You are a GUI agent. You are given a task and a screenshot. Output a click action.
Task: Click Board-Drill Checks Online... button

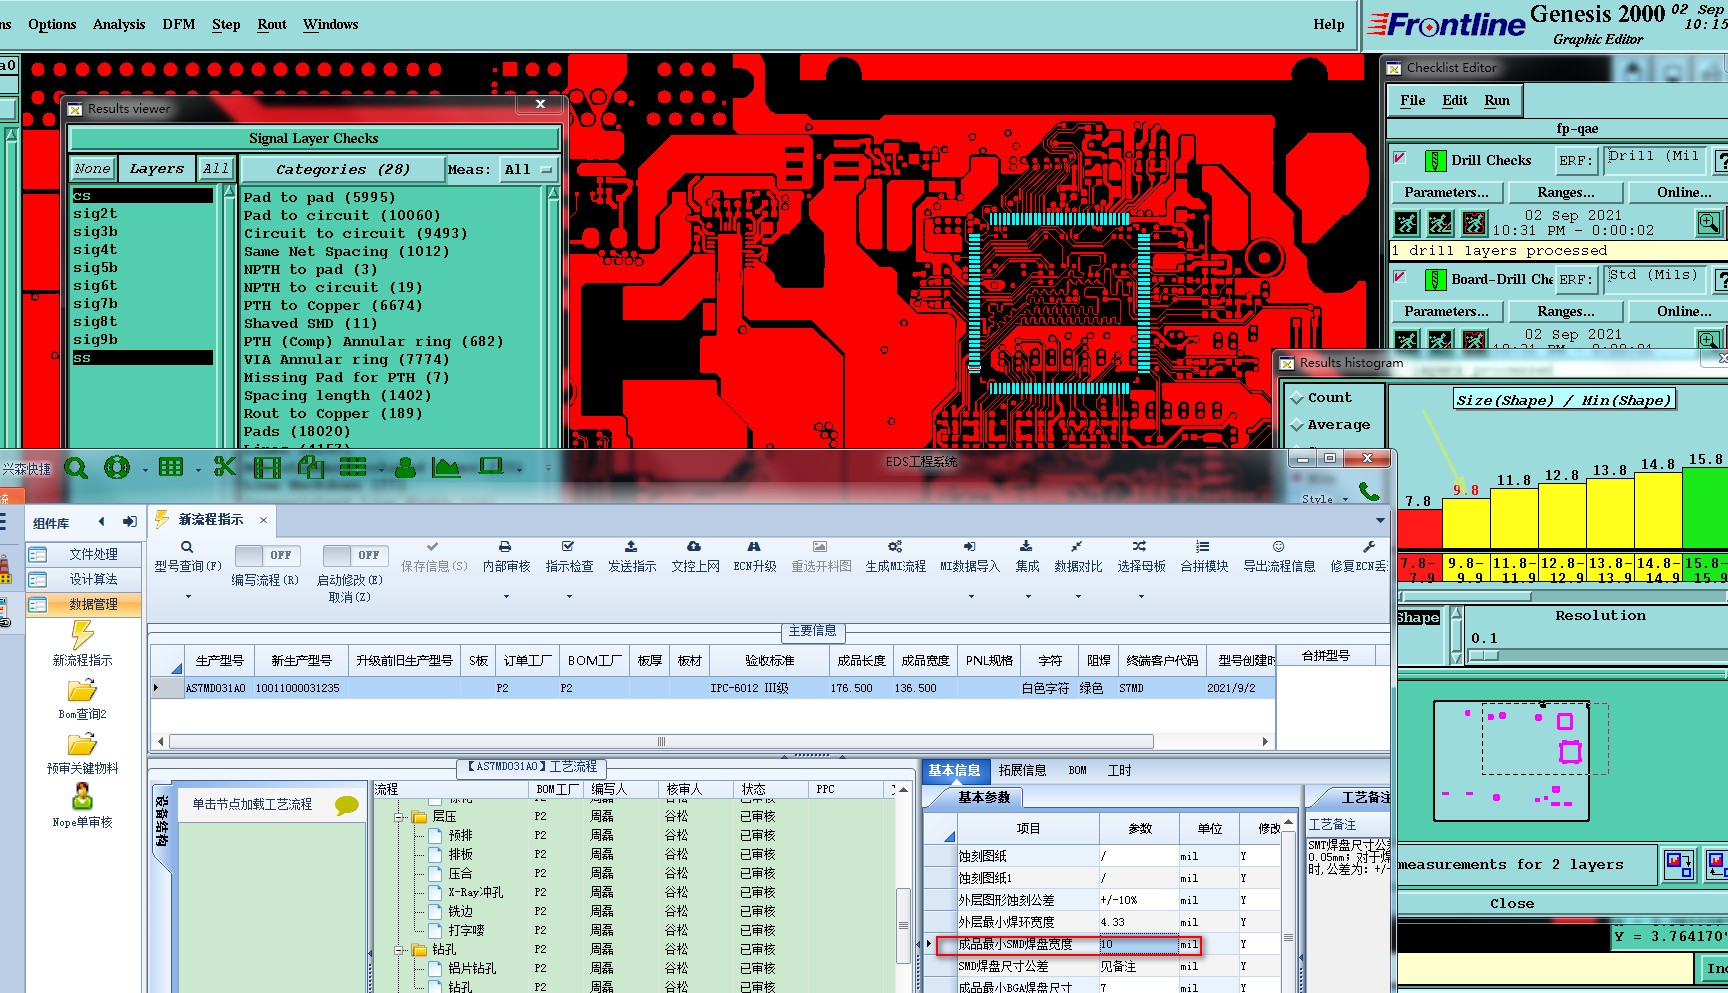coord(1683,311)
